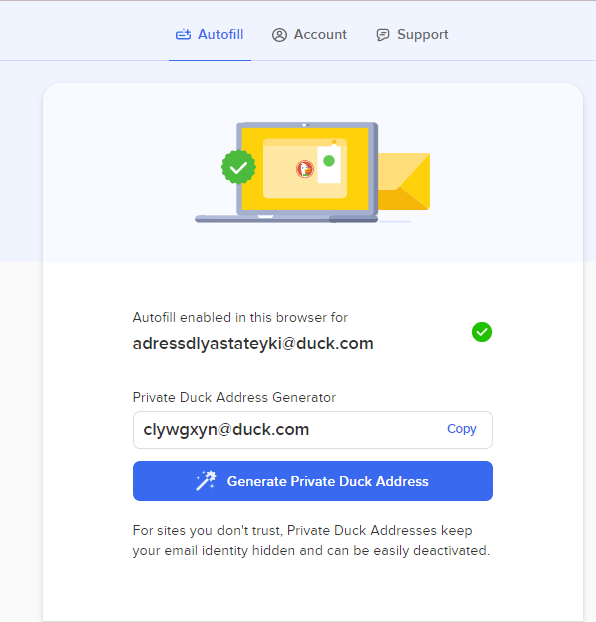Select the Autofill tab label
The height and width of the screenshot is (622, 596).
pos(221,35)
